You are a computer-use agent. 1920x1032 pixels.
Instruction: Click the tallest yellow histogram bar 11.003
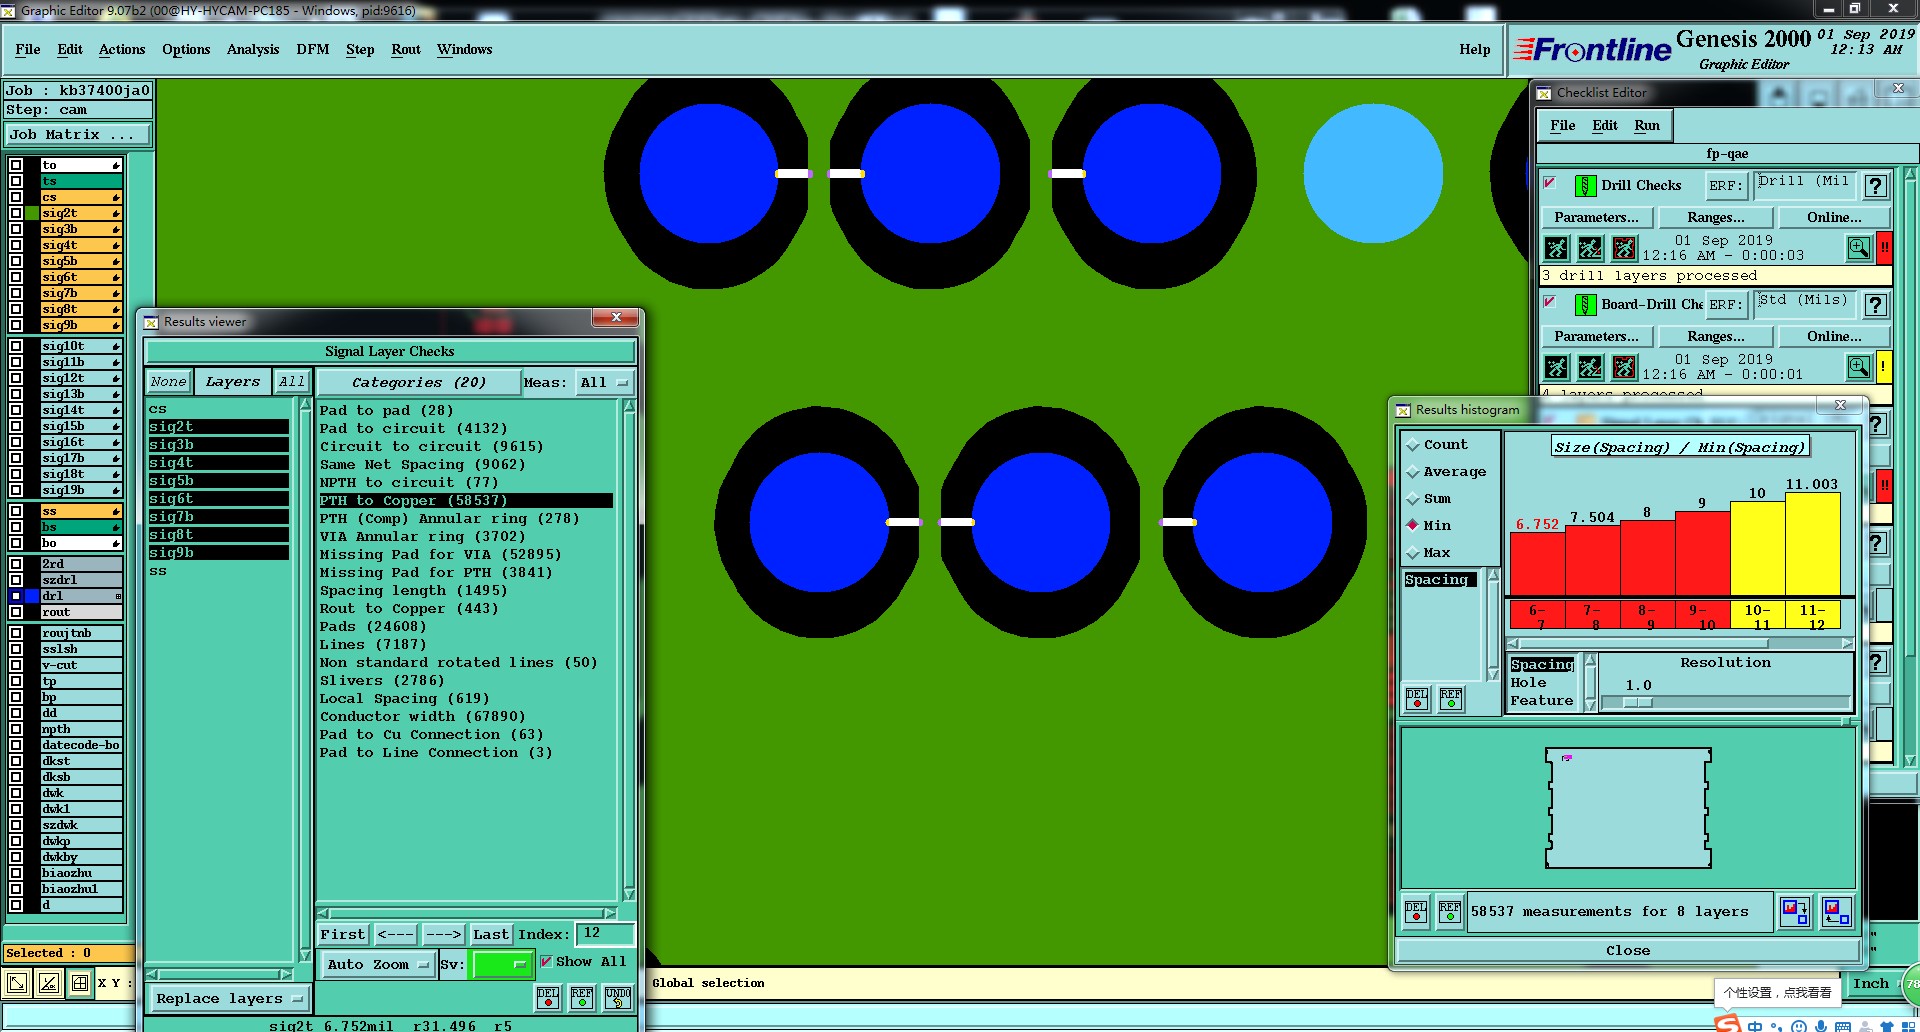click(1812, 544)
